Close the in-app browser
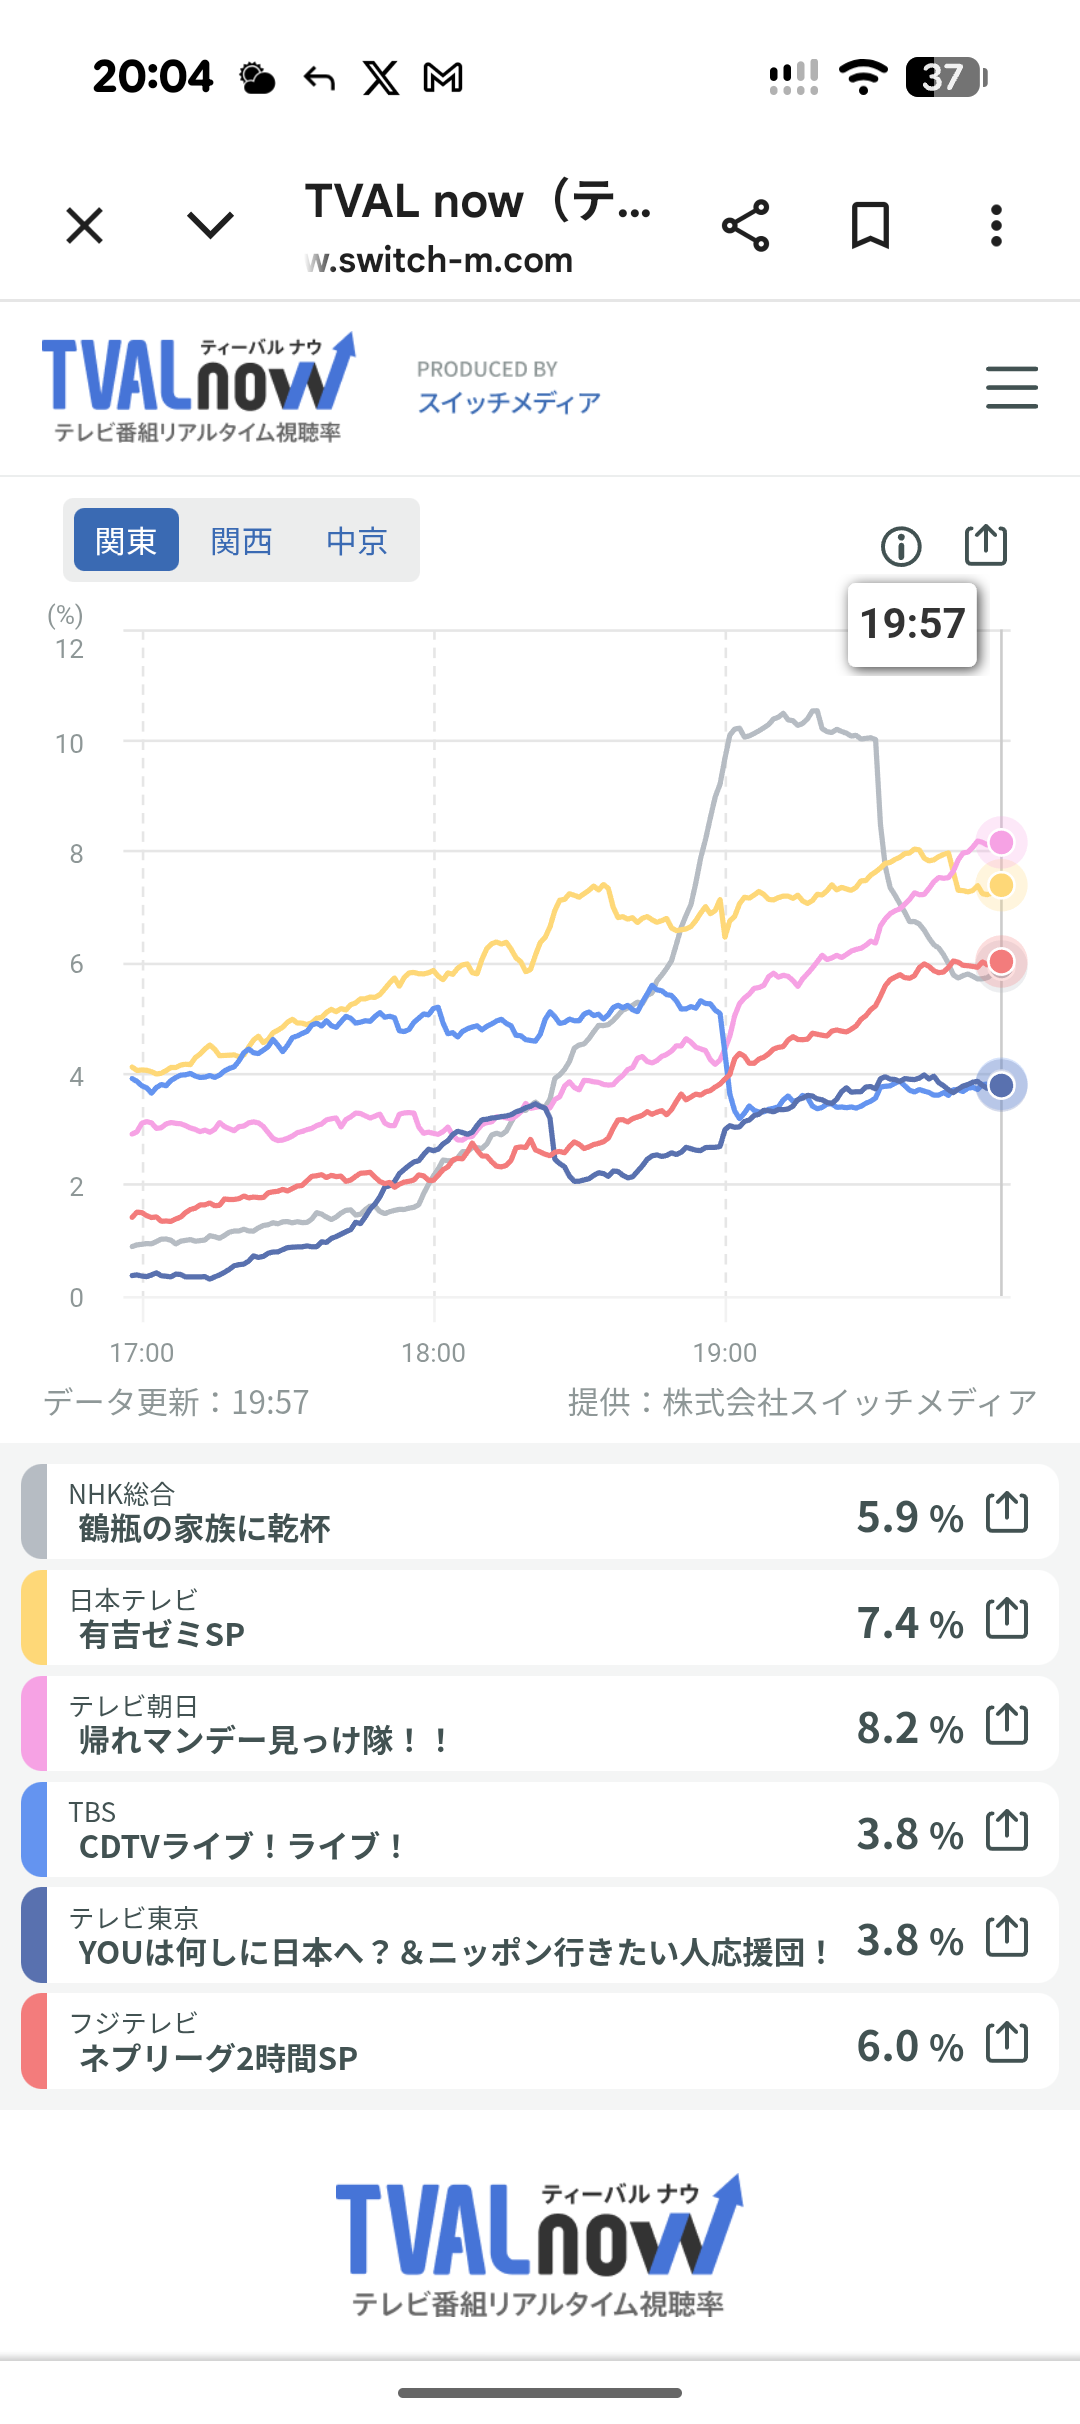The width and height of the screenshot is (1080, 2424). click(85, 225)
